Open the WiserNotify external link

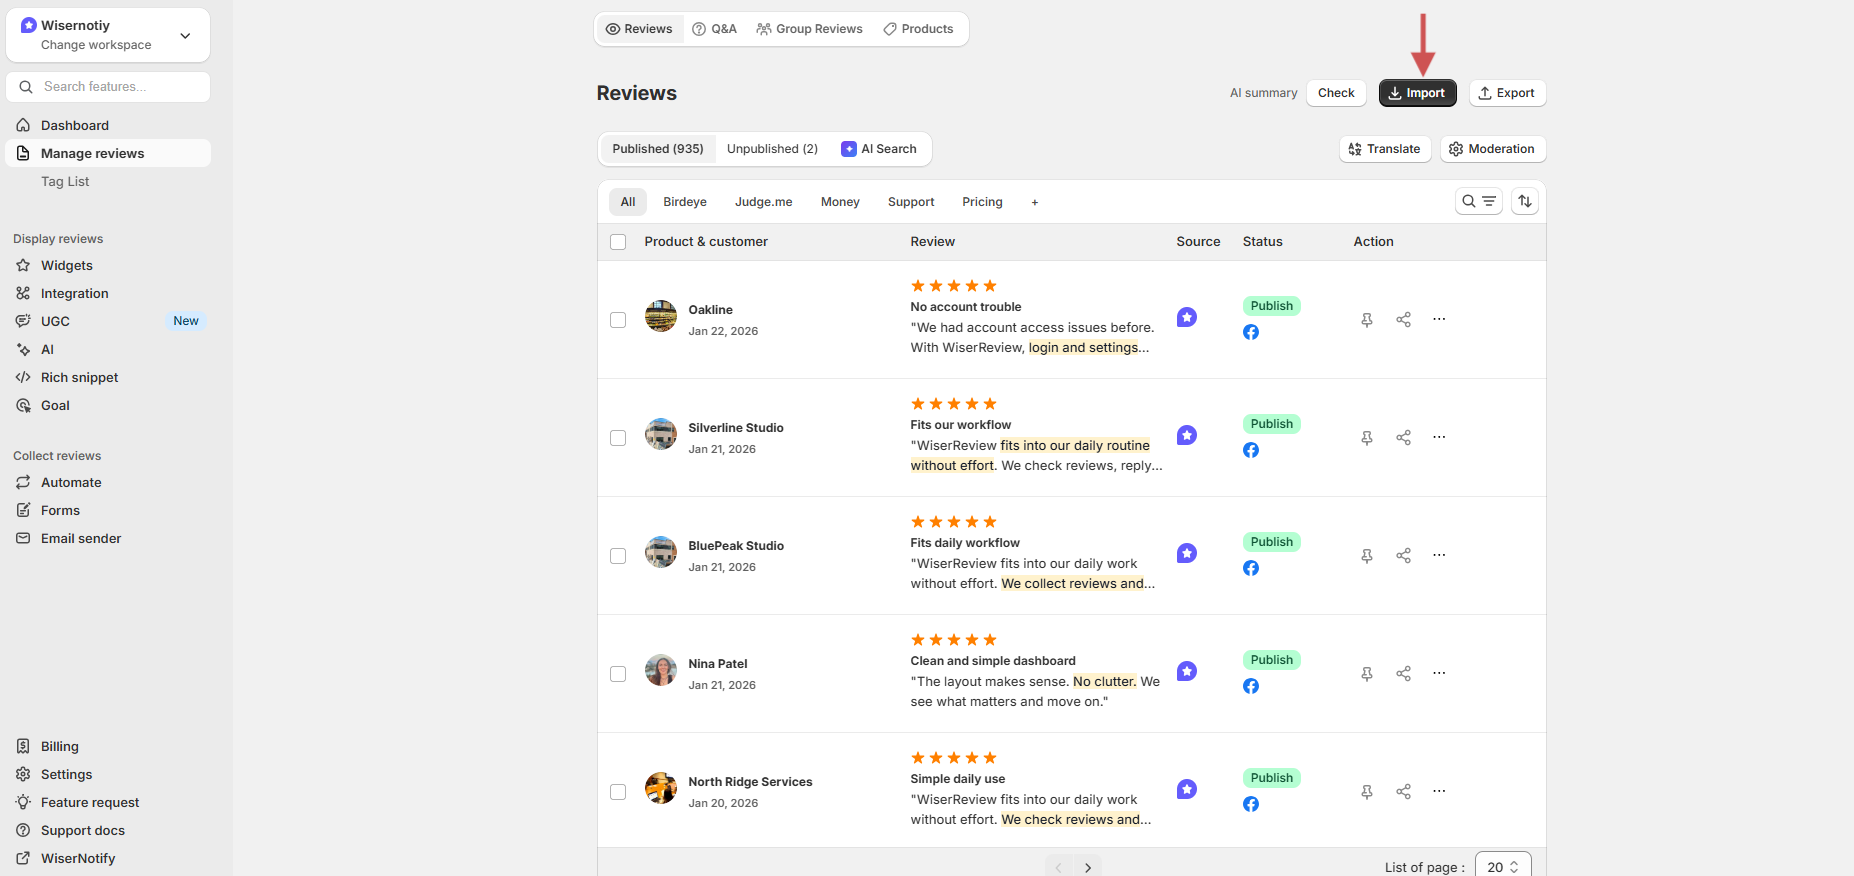[108, 858]
